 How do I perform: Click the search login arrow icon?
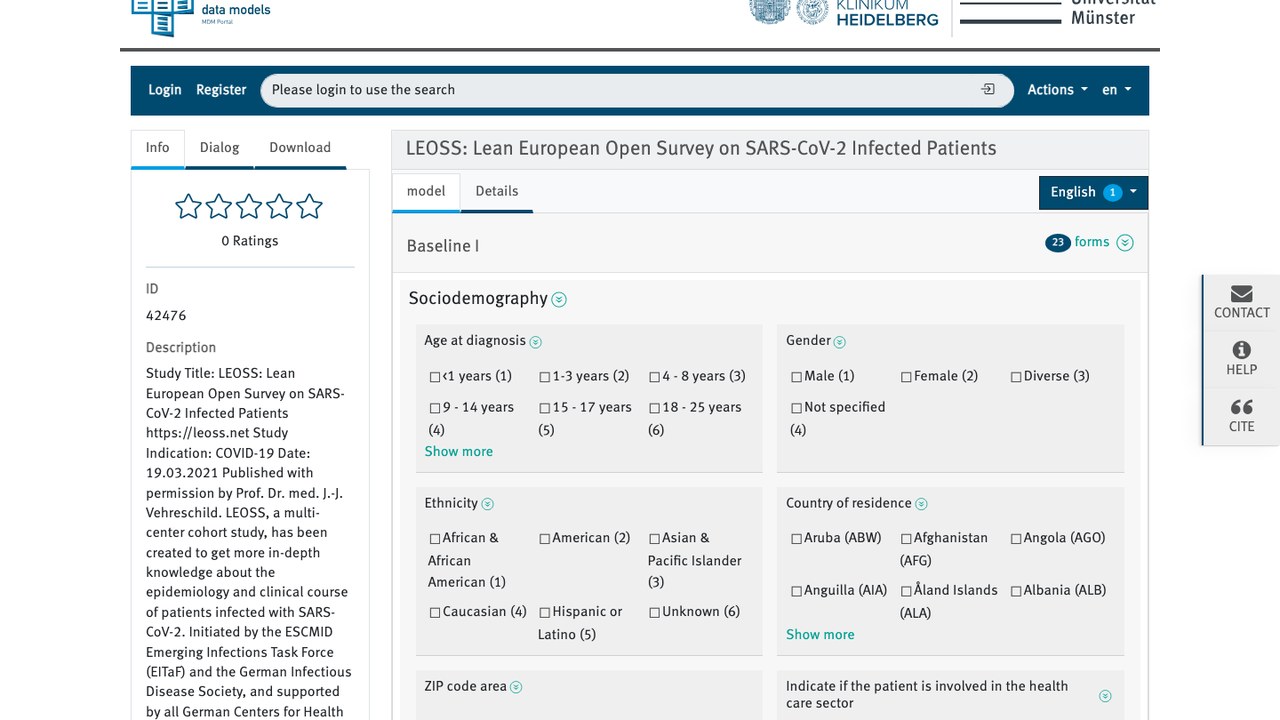pyautogui.click(x=988, y=89)
